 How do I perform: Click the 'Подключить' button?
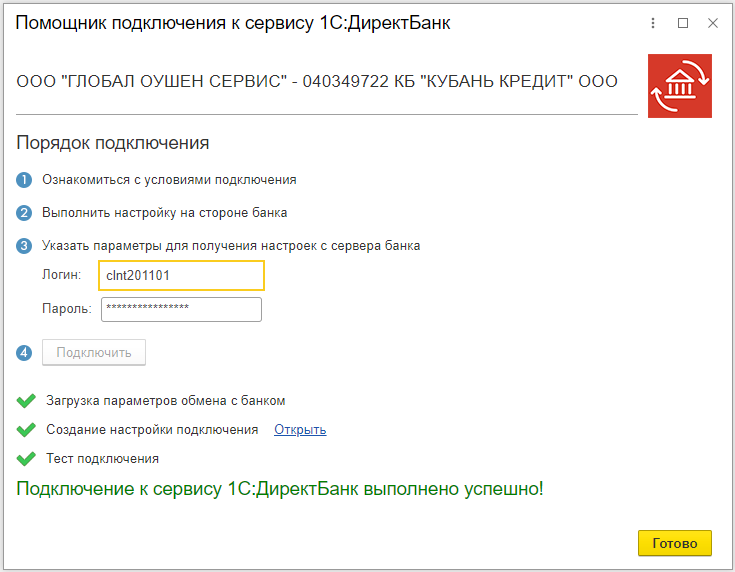pyautogui.click(x=94, y=352)
